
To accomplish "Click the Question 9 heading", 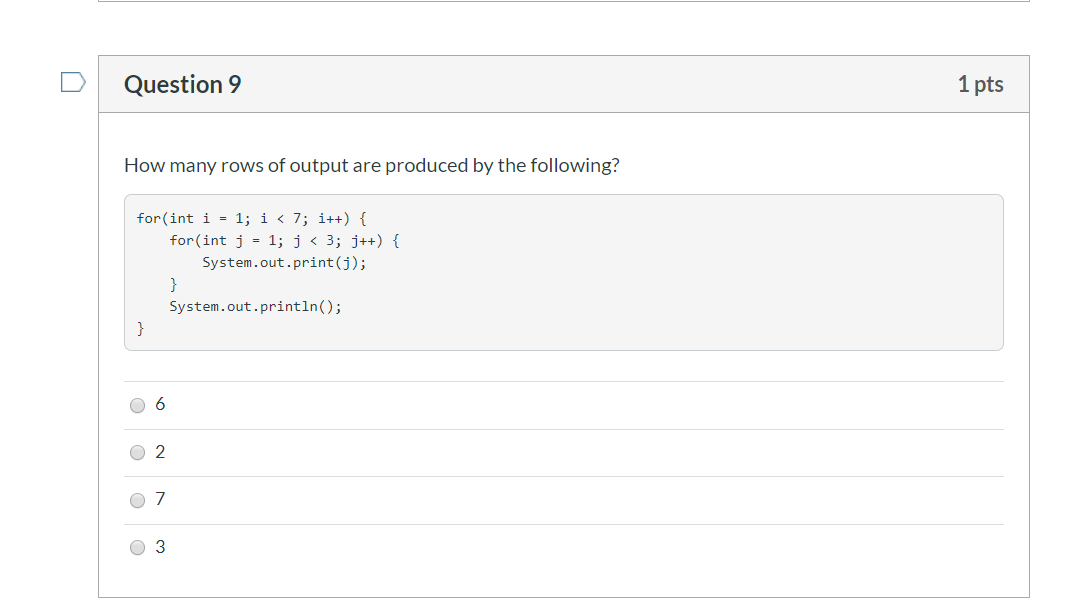I will pos(182,84).
